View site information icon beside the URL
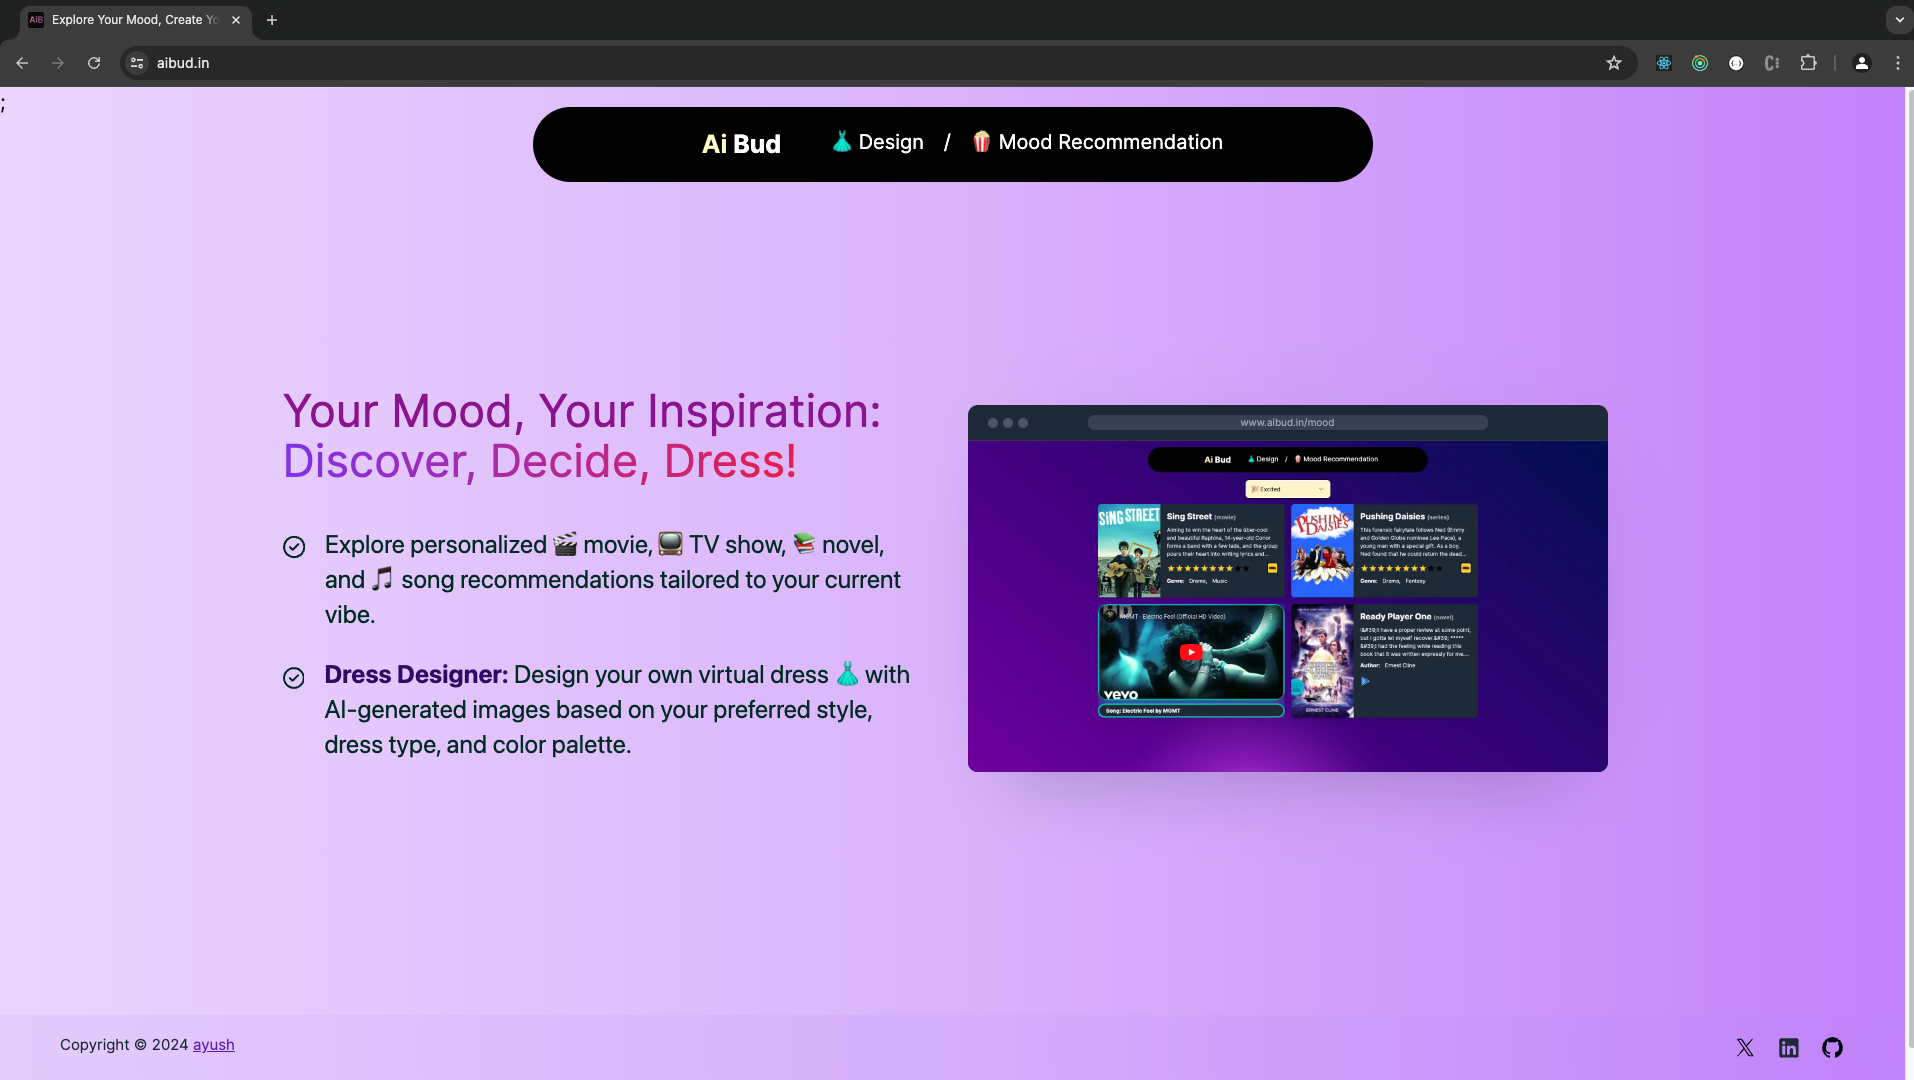The height and width of the screenshot is (1080, 1914). tap(138, 63)
